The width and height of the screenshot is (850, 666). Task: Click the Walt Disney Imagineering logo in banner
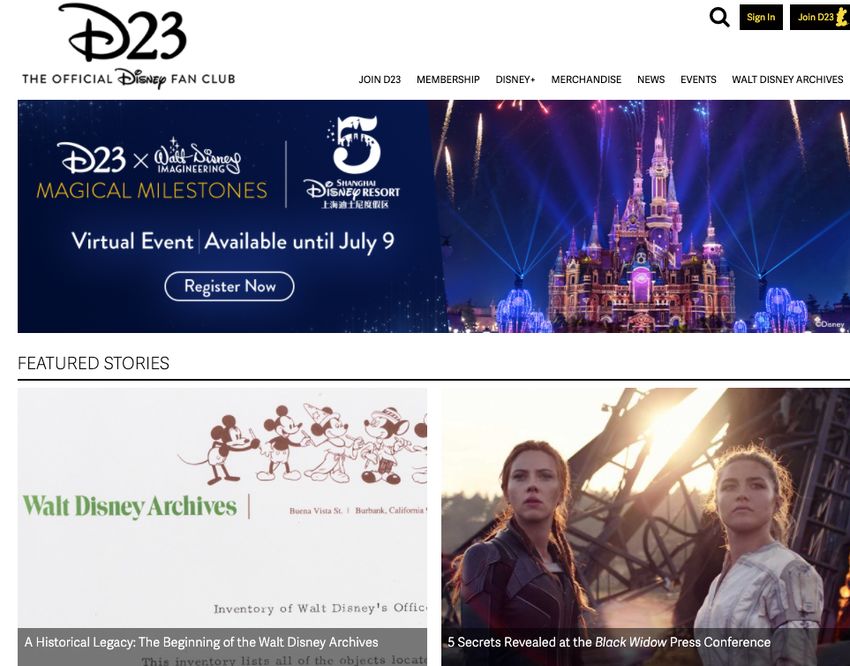[197, 156]
